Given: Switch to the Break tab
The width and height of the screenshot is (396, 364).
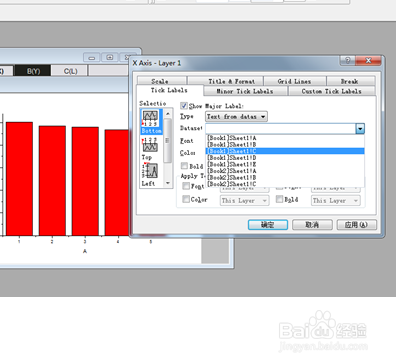Looking at the screenshot, I should (351, 81).
